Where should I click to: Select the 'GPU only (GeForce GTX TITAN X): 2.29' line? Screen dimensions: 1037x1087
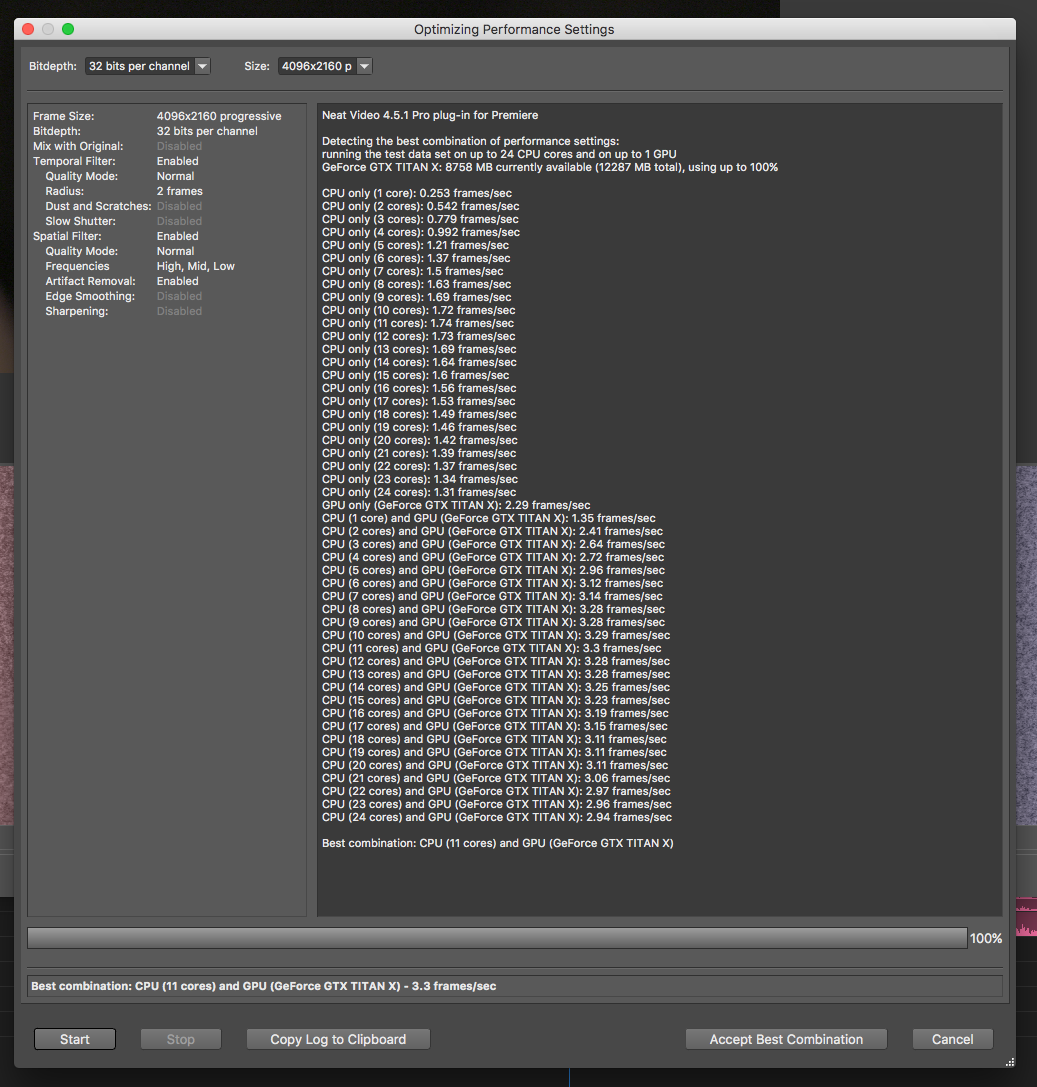click(456, 505)
